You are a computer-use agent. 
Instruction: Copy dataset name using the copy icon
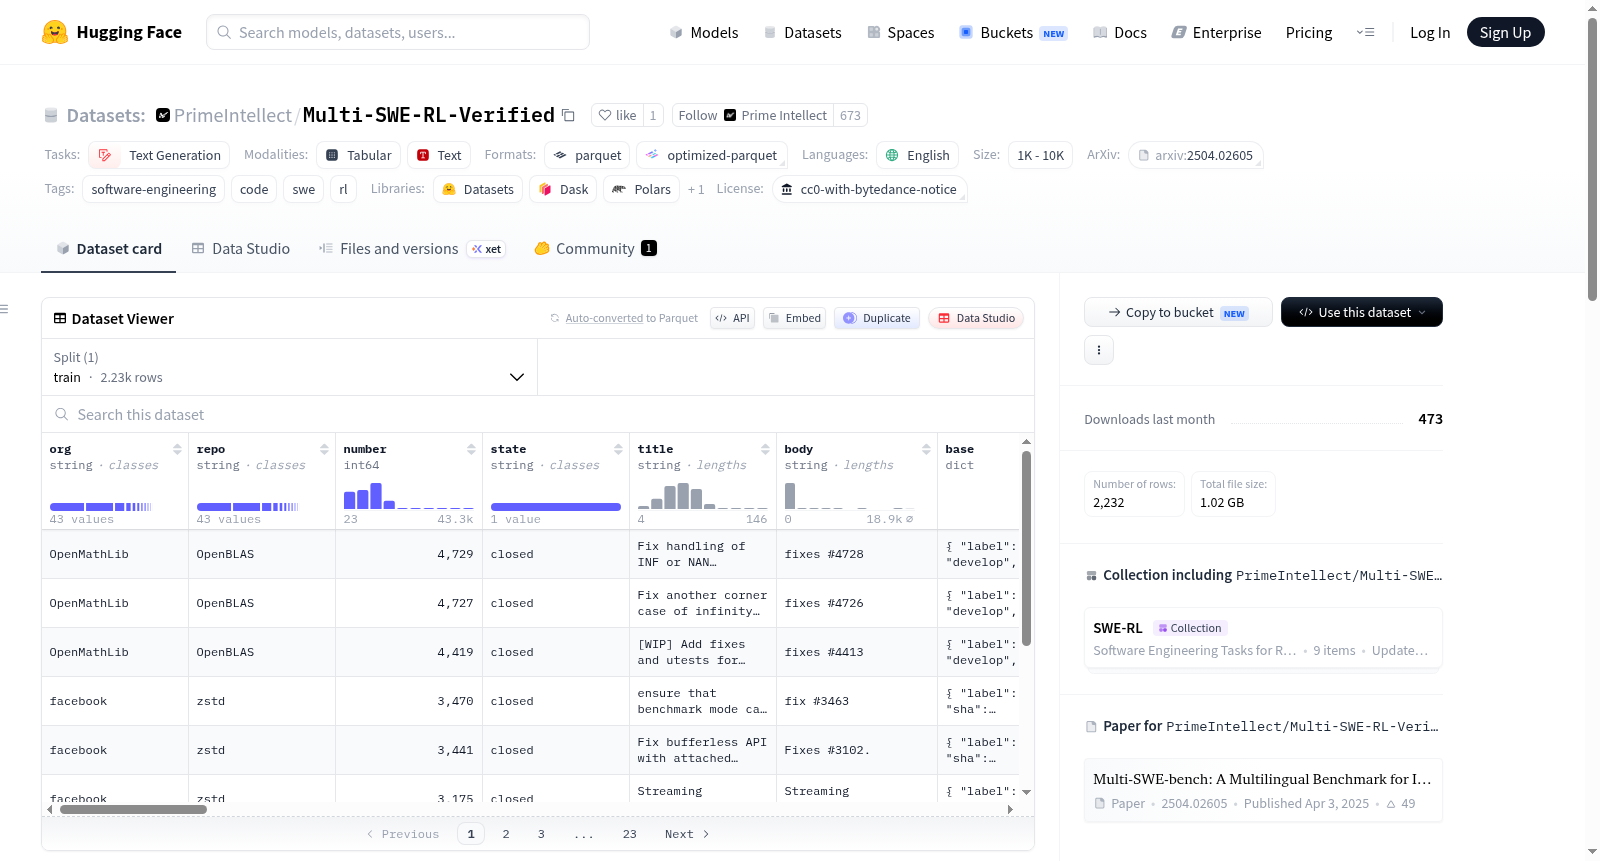point(568,115)
